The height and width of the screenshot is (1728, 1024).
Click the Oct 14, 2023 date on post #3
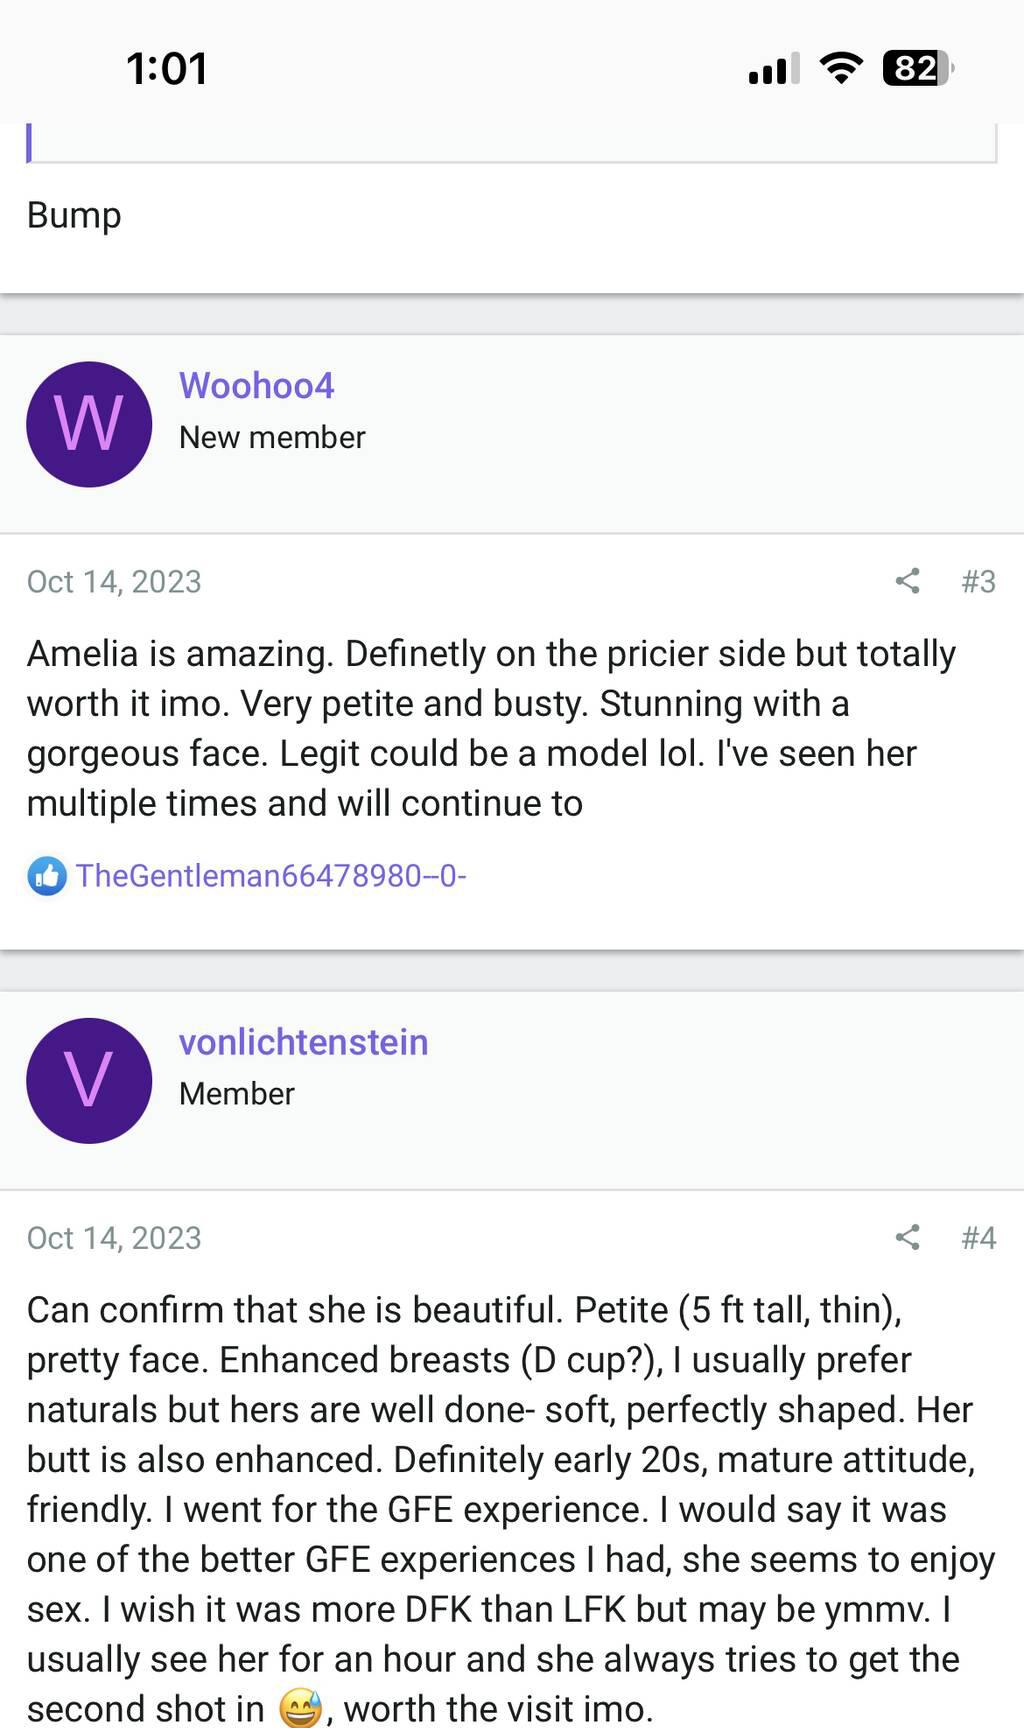point(114,581)
